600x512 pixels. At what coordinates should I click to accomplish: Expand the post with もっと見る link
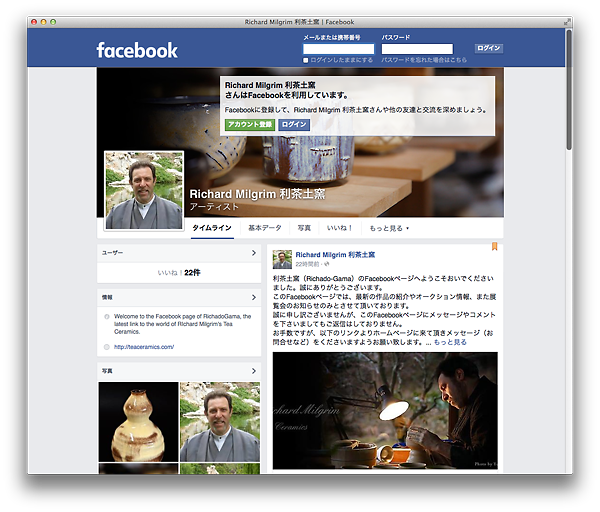[x=450, y=342]
